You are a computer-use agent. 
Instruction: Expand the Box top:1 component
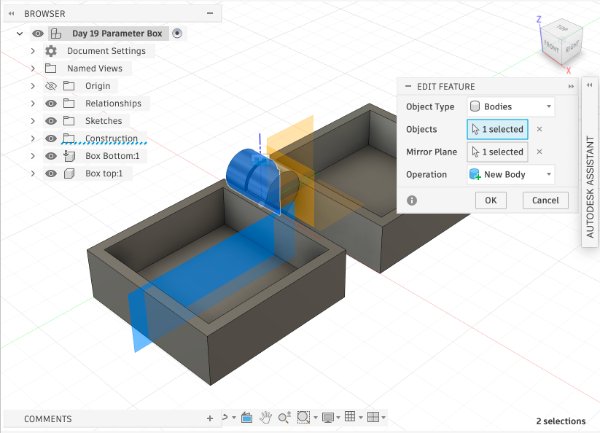point(33,173)
